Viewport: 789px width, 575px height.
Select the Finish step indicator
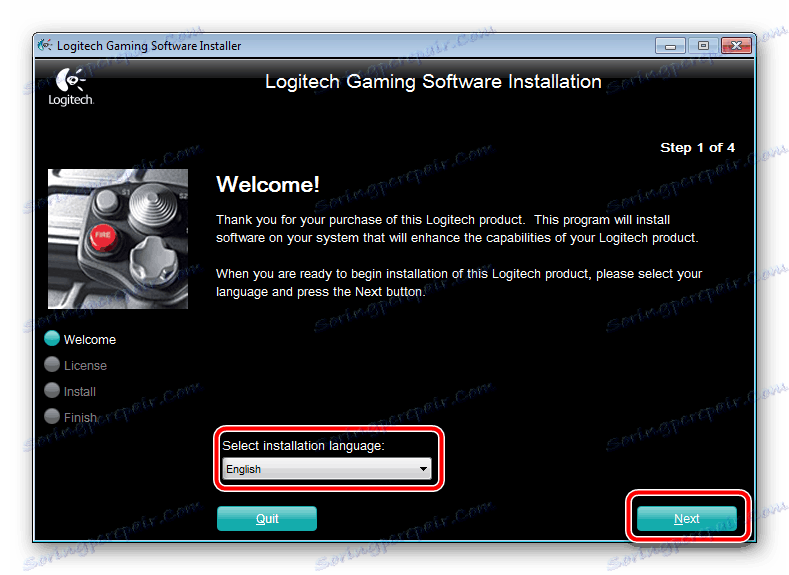[x=52, y=416]
